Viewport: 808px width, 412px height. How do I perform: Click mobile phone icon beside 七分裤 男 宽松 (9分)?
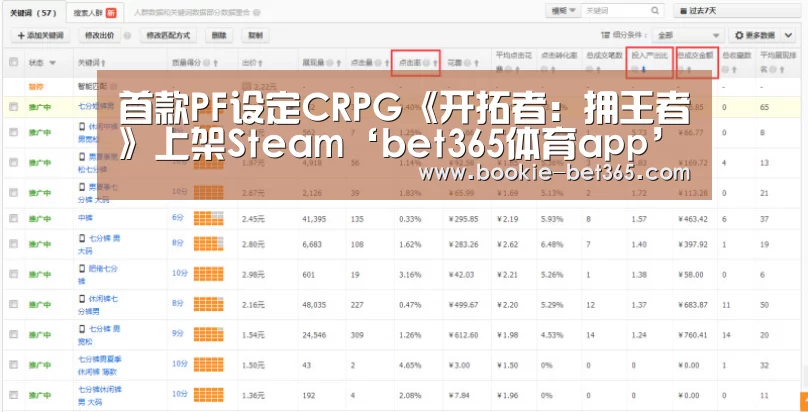(81, 329)
